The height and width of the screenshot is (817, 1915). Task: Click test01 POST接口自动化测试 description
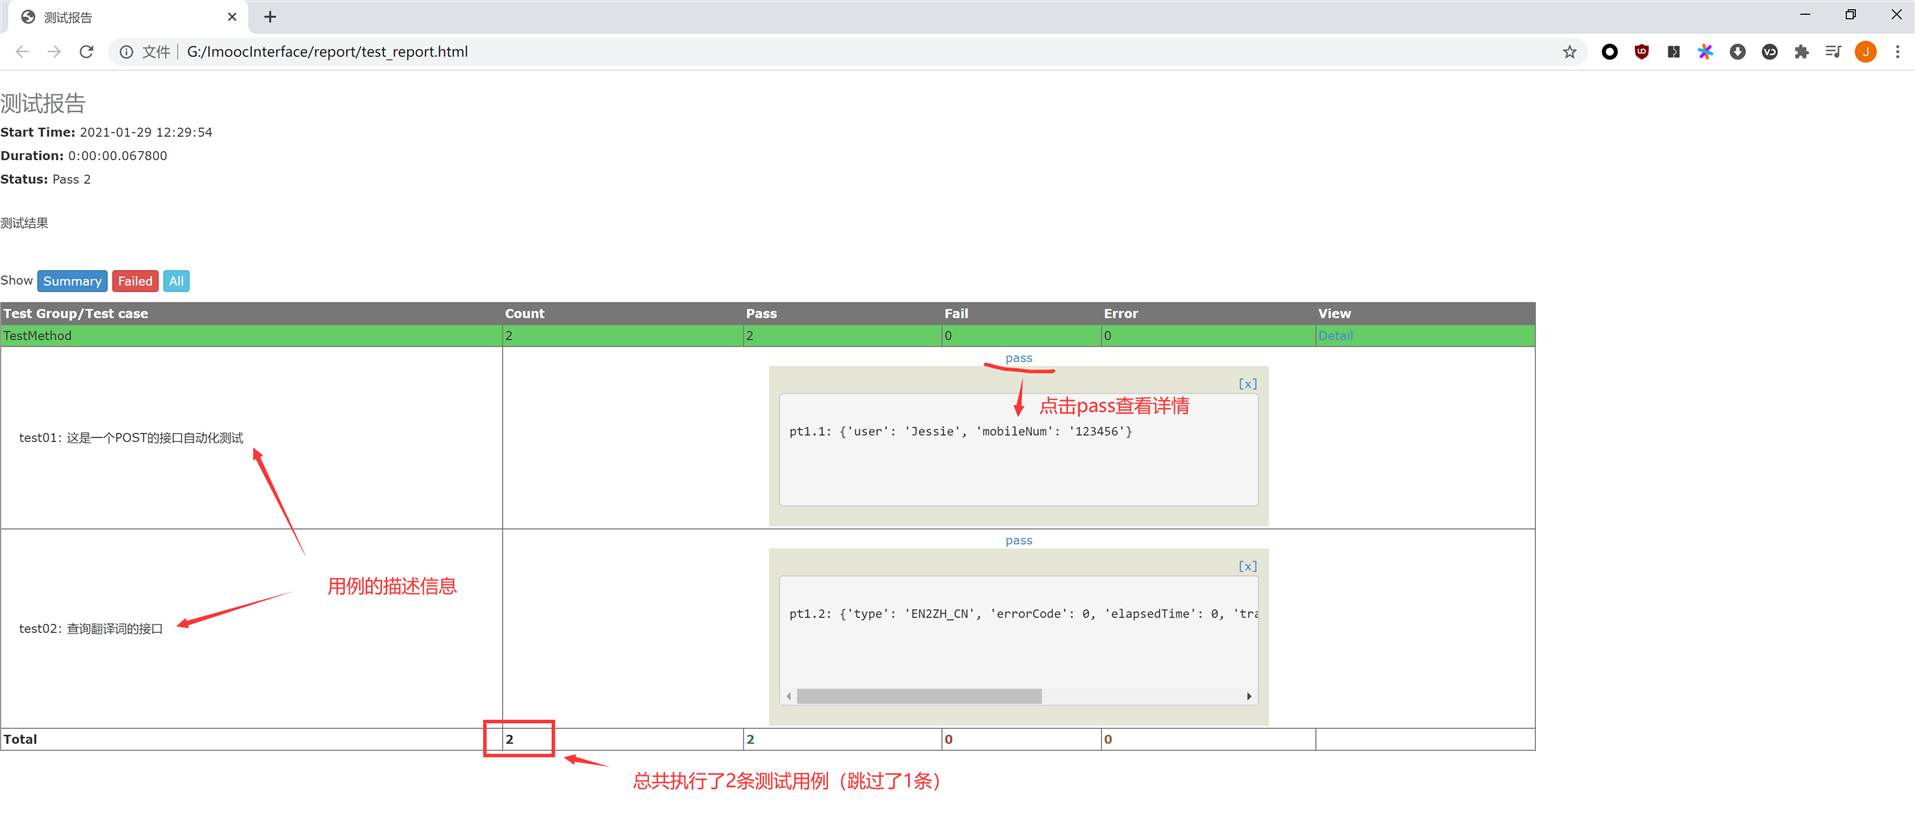click(x=131, y=438)
